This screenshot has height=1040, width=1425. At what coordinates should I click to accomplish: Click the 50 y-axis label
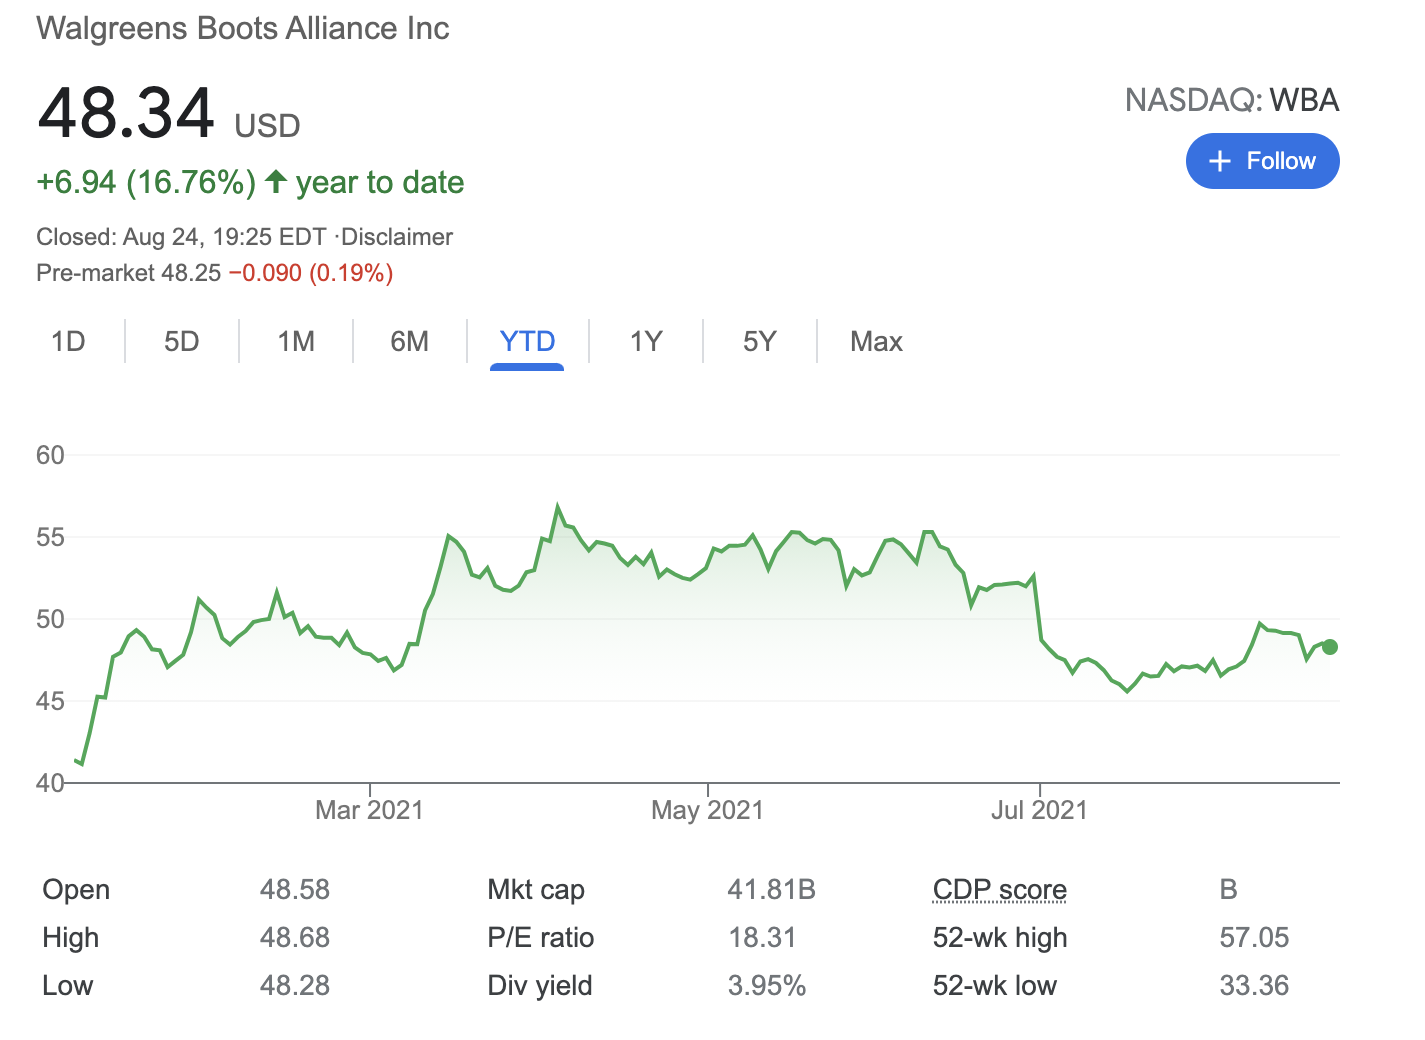coord(50,619)
